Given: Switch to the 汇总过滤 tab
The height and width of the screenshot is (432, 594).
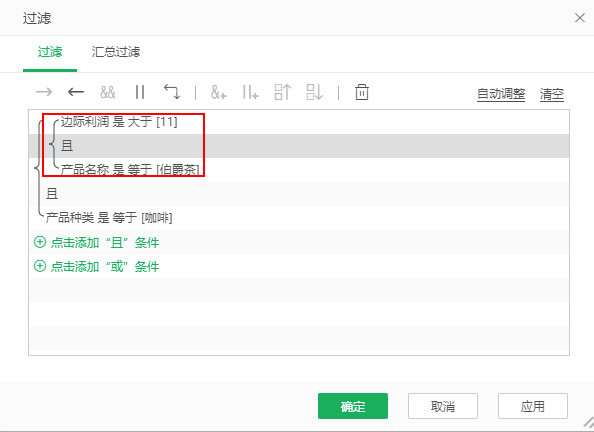Looking at the screenshot, I should [x=116, y=52].
